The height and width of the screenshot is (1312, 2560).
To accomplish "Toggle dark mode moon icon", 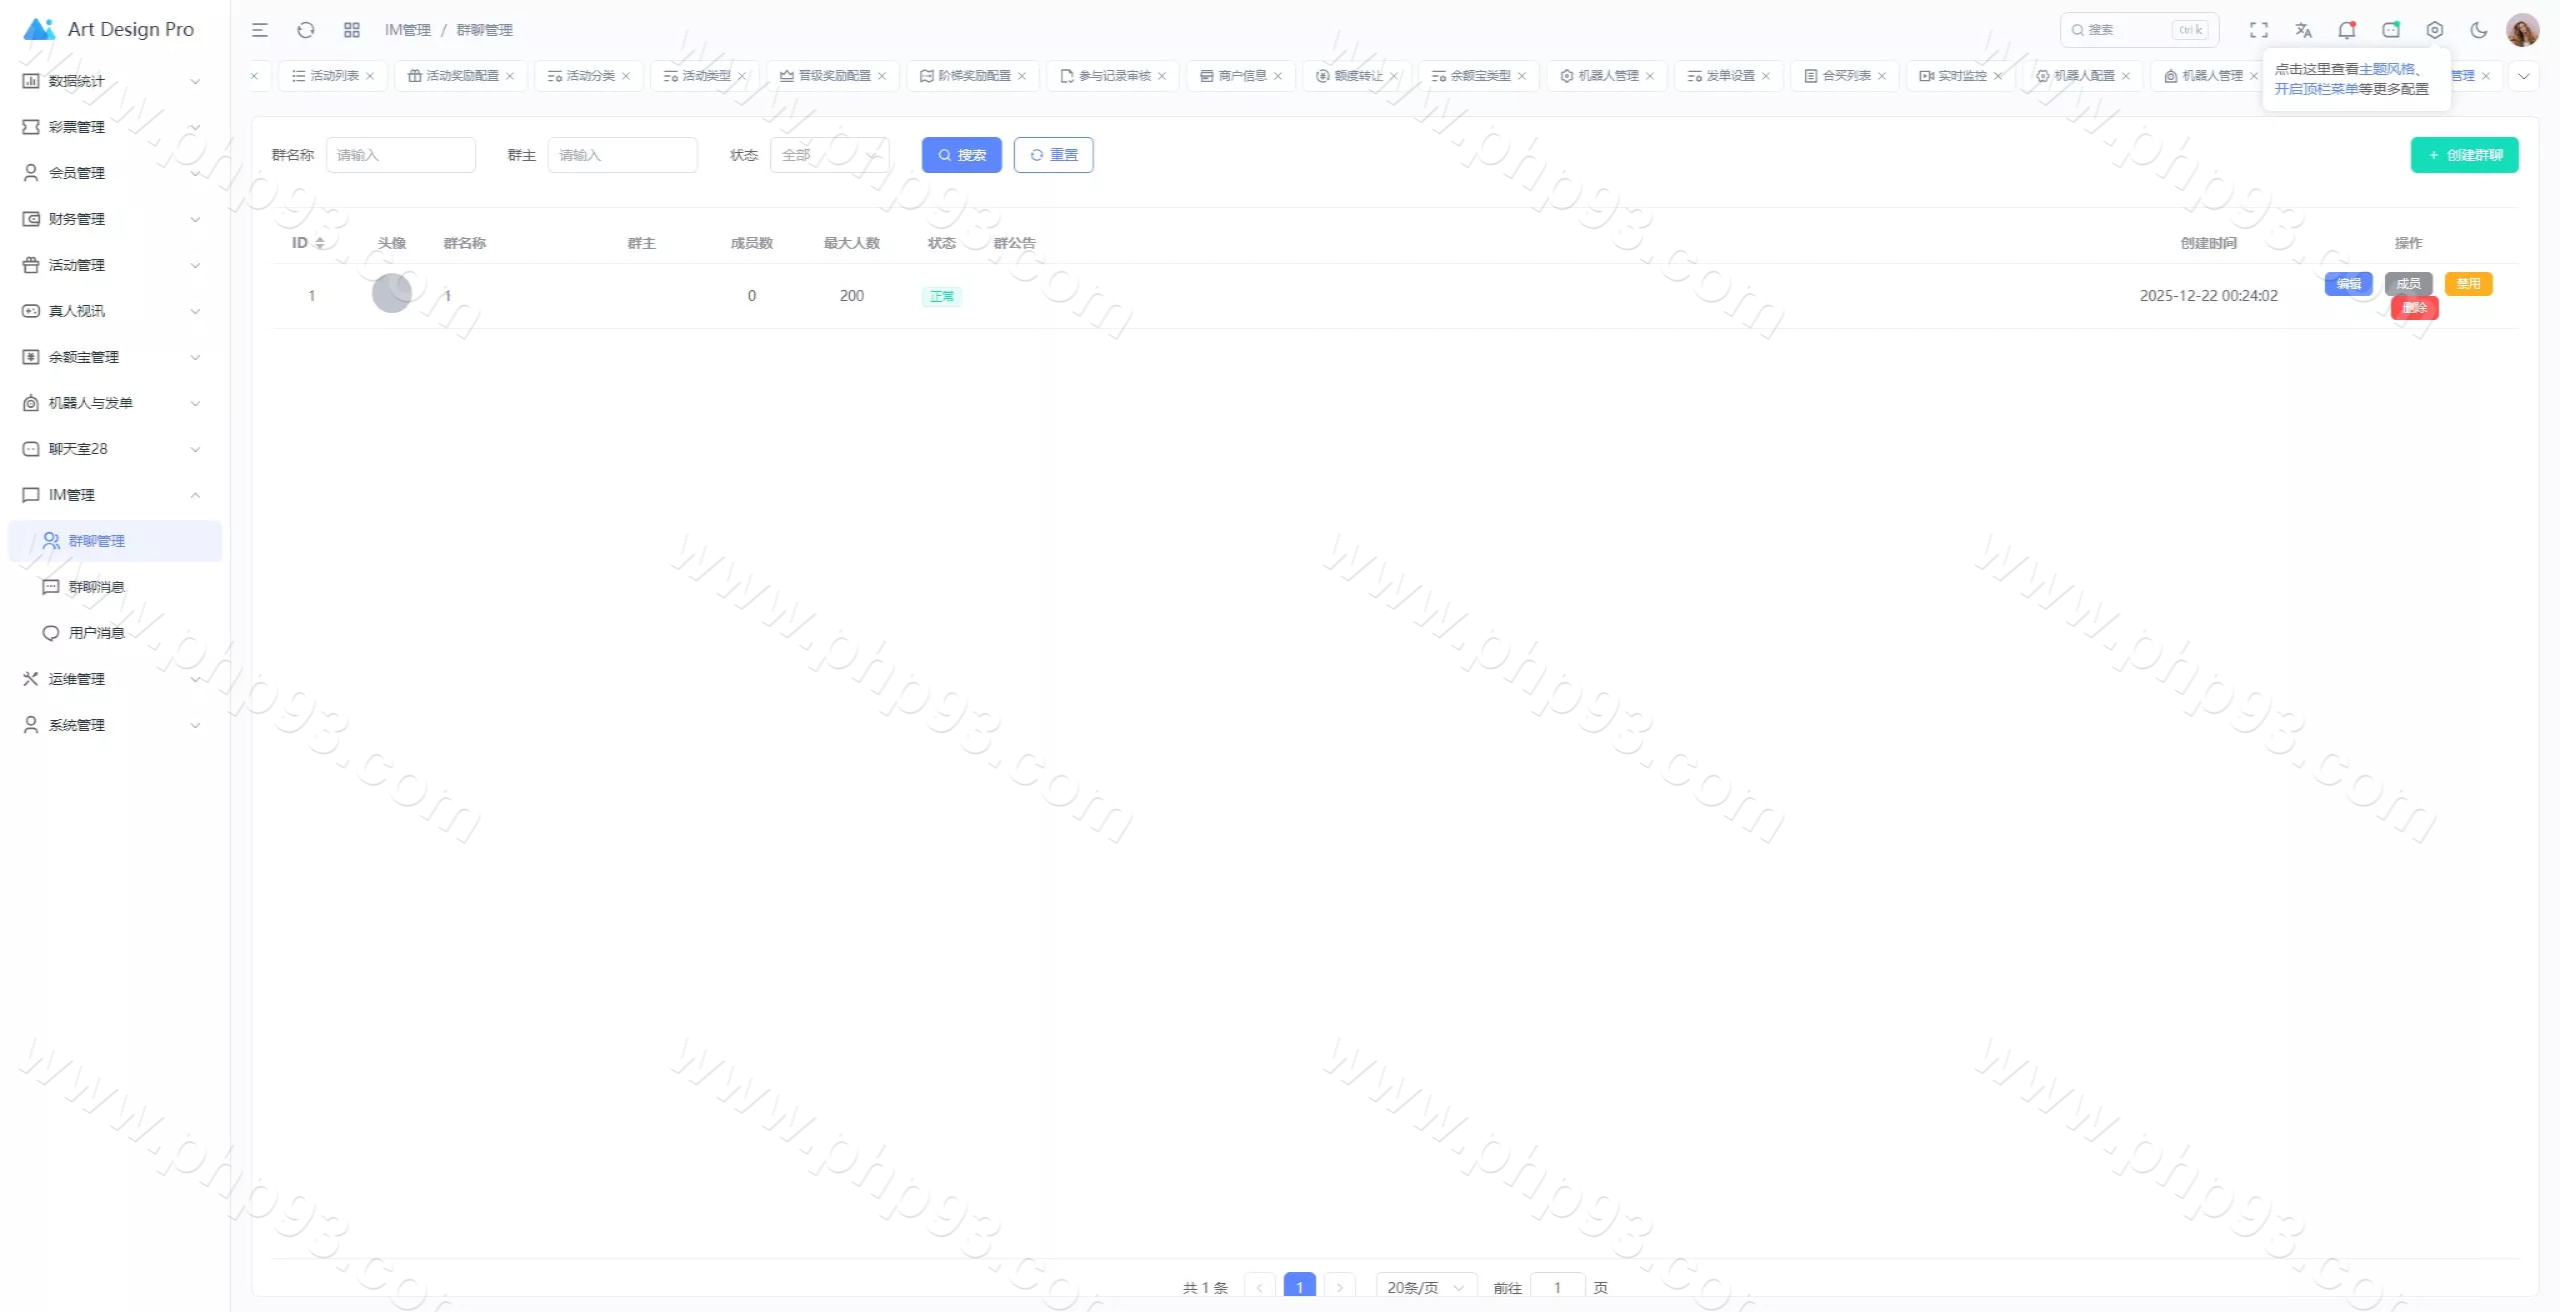I will click(2479, 30).
